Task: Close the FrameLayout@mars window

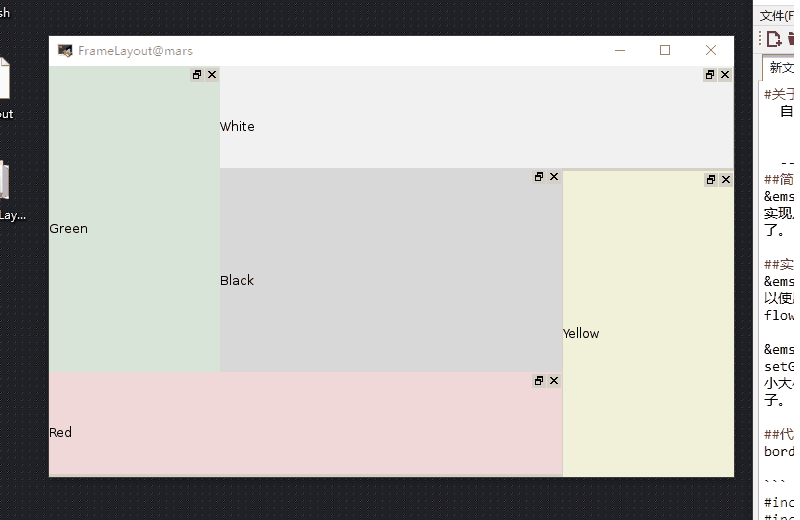Action: coord(711,51)
